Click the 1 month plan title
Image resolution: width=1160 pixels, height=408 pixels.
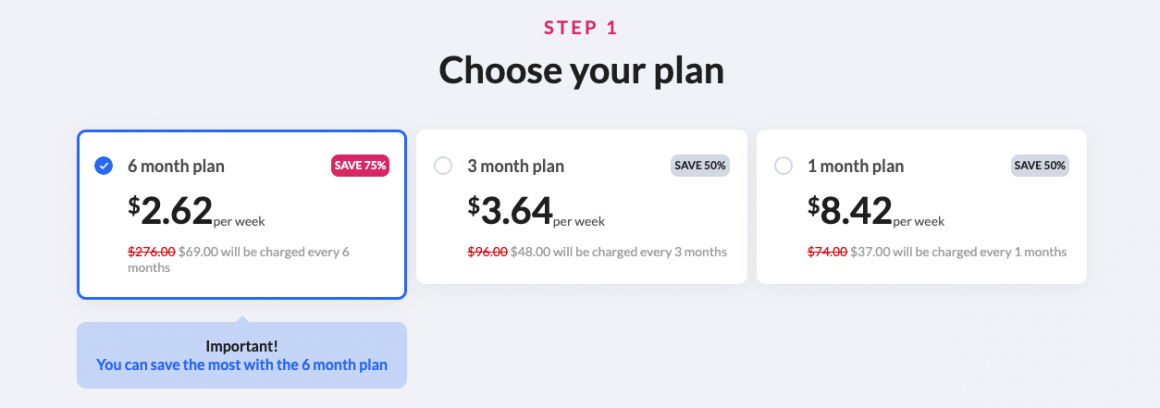(856, 166)
